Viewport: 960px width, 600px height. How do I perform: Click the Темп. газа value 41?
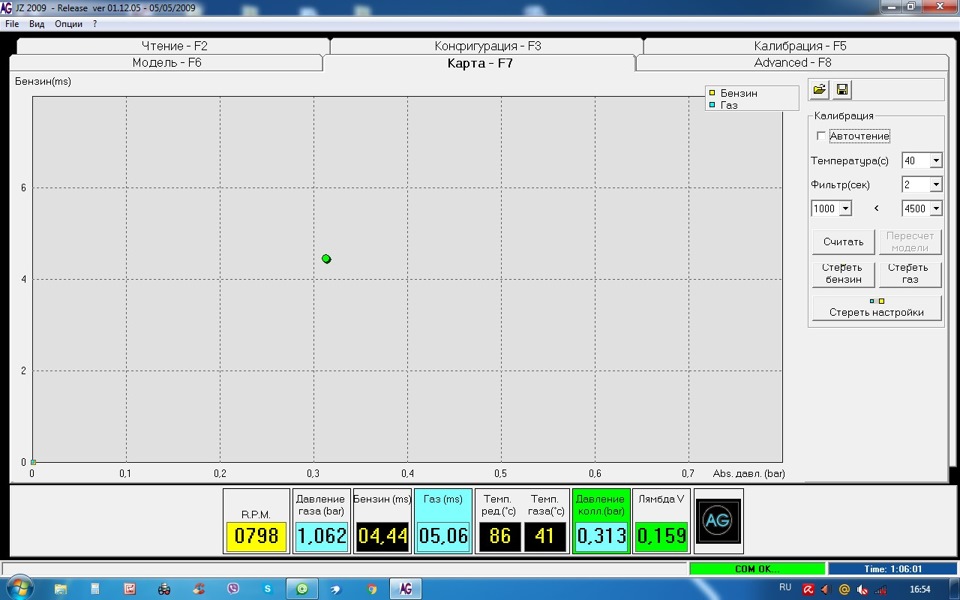[545, 536]
